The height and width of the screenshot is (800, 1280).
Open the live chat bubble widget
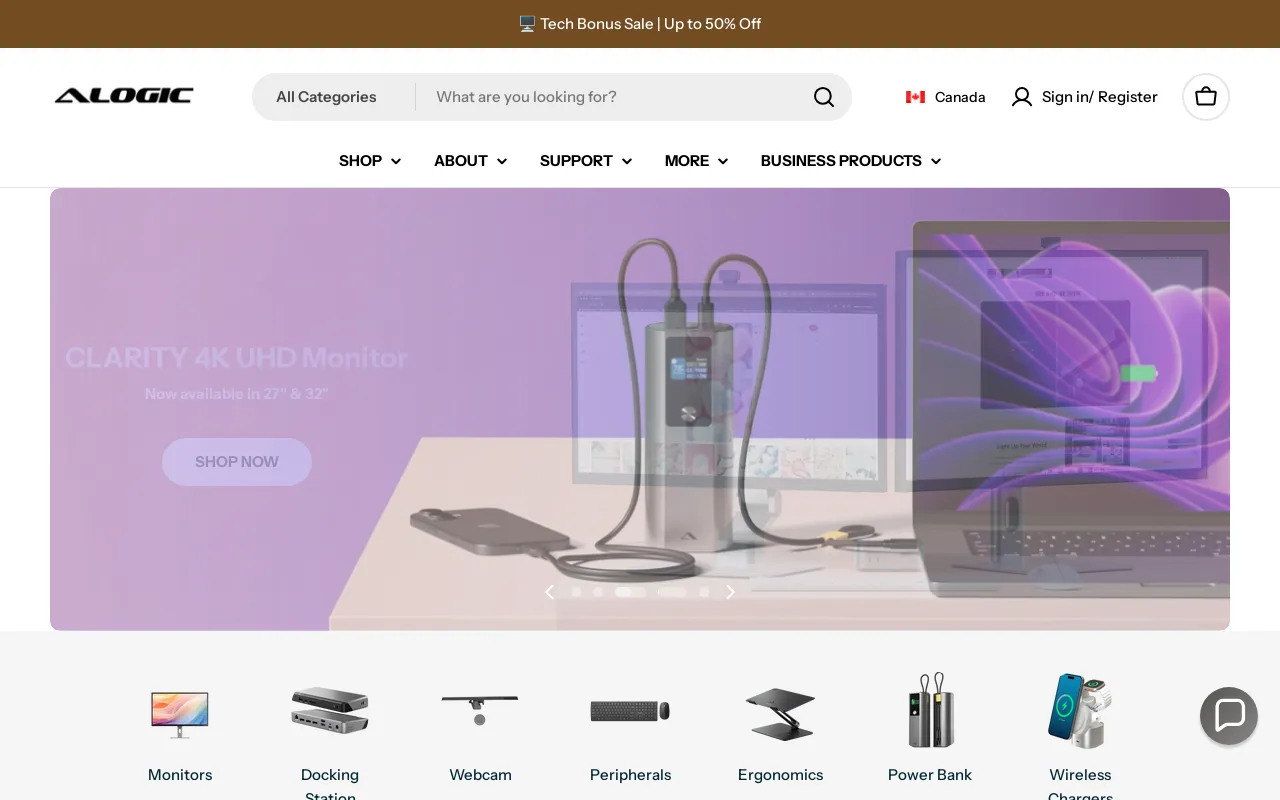1228,716
